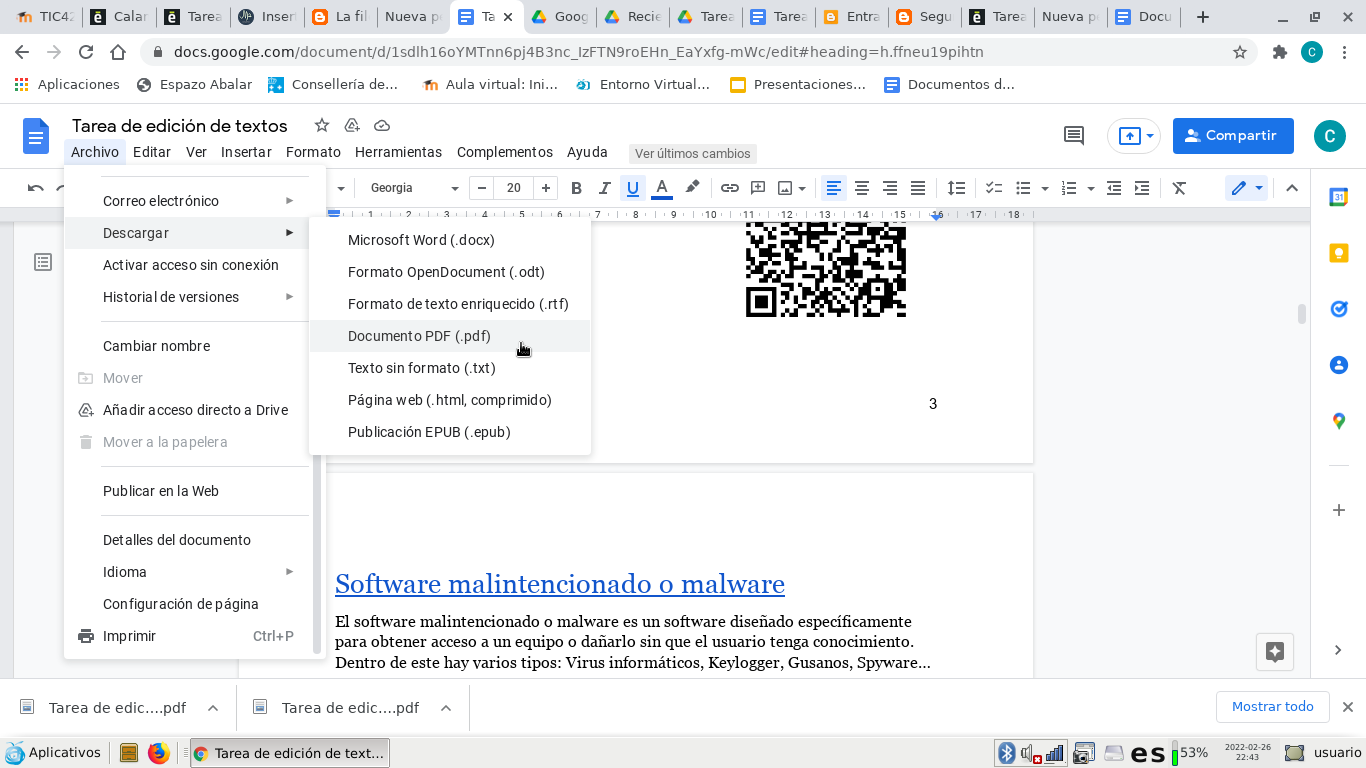Screen dimensions: 1366x768
Task: Edit the font size field showing 20
Action: [x=513, y=188]
